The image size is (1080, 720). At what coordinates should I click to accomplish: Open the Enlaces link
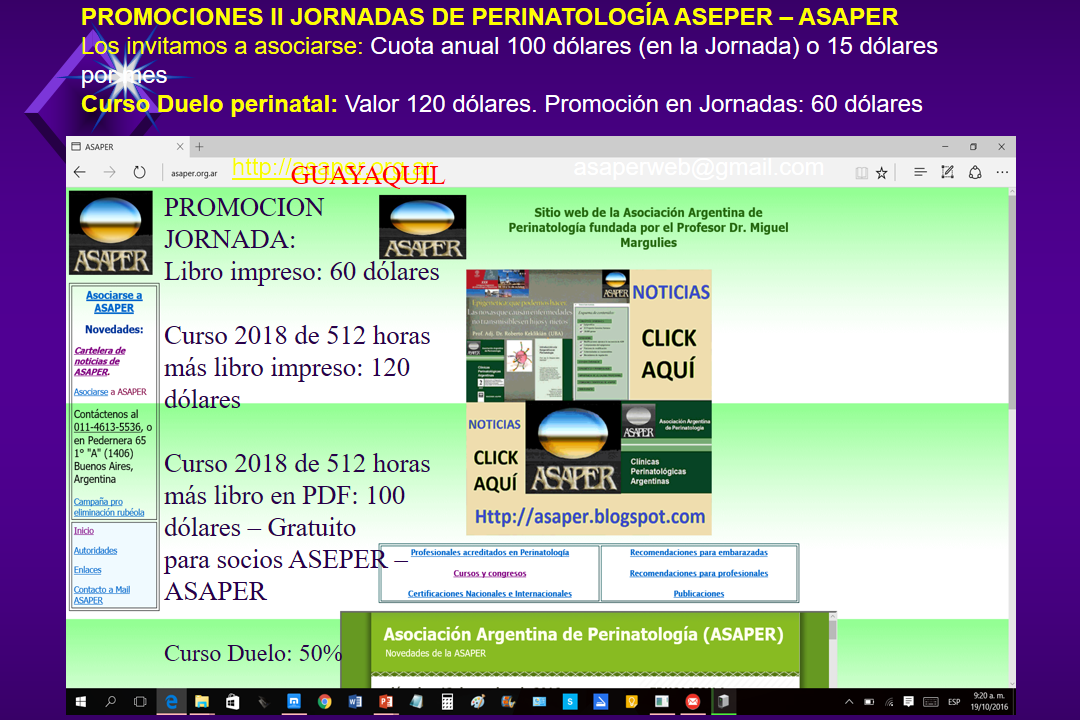[x=87, y=570]
